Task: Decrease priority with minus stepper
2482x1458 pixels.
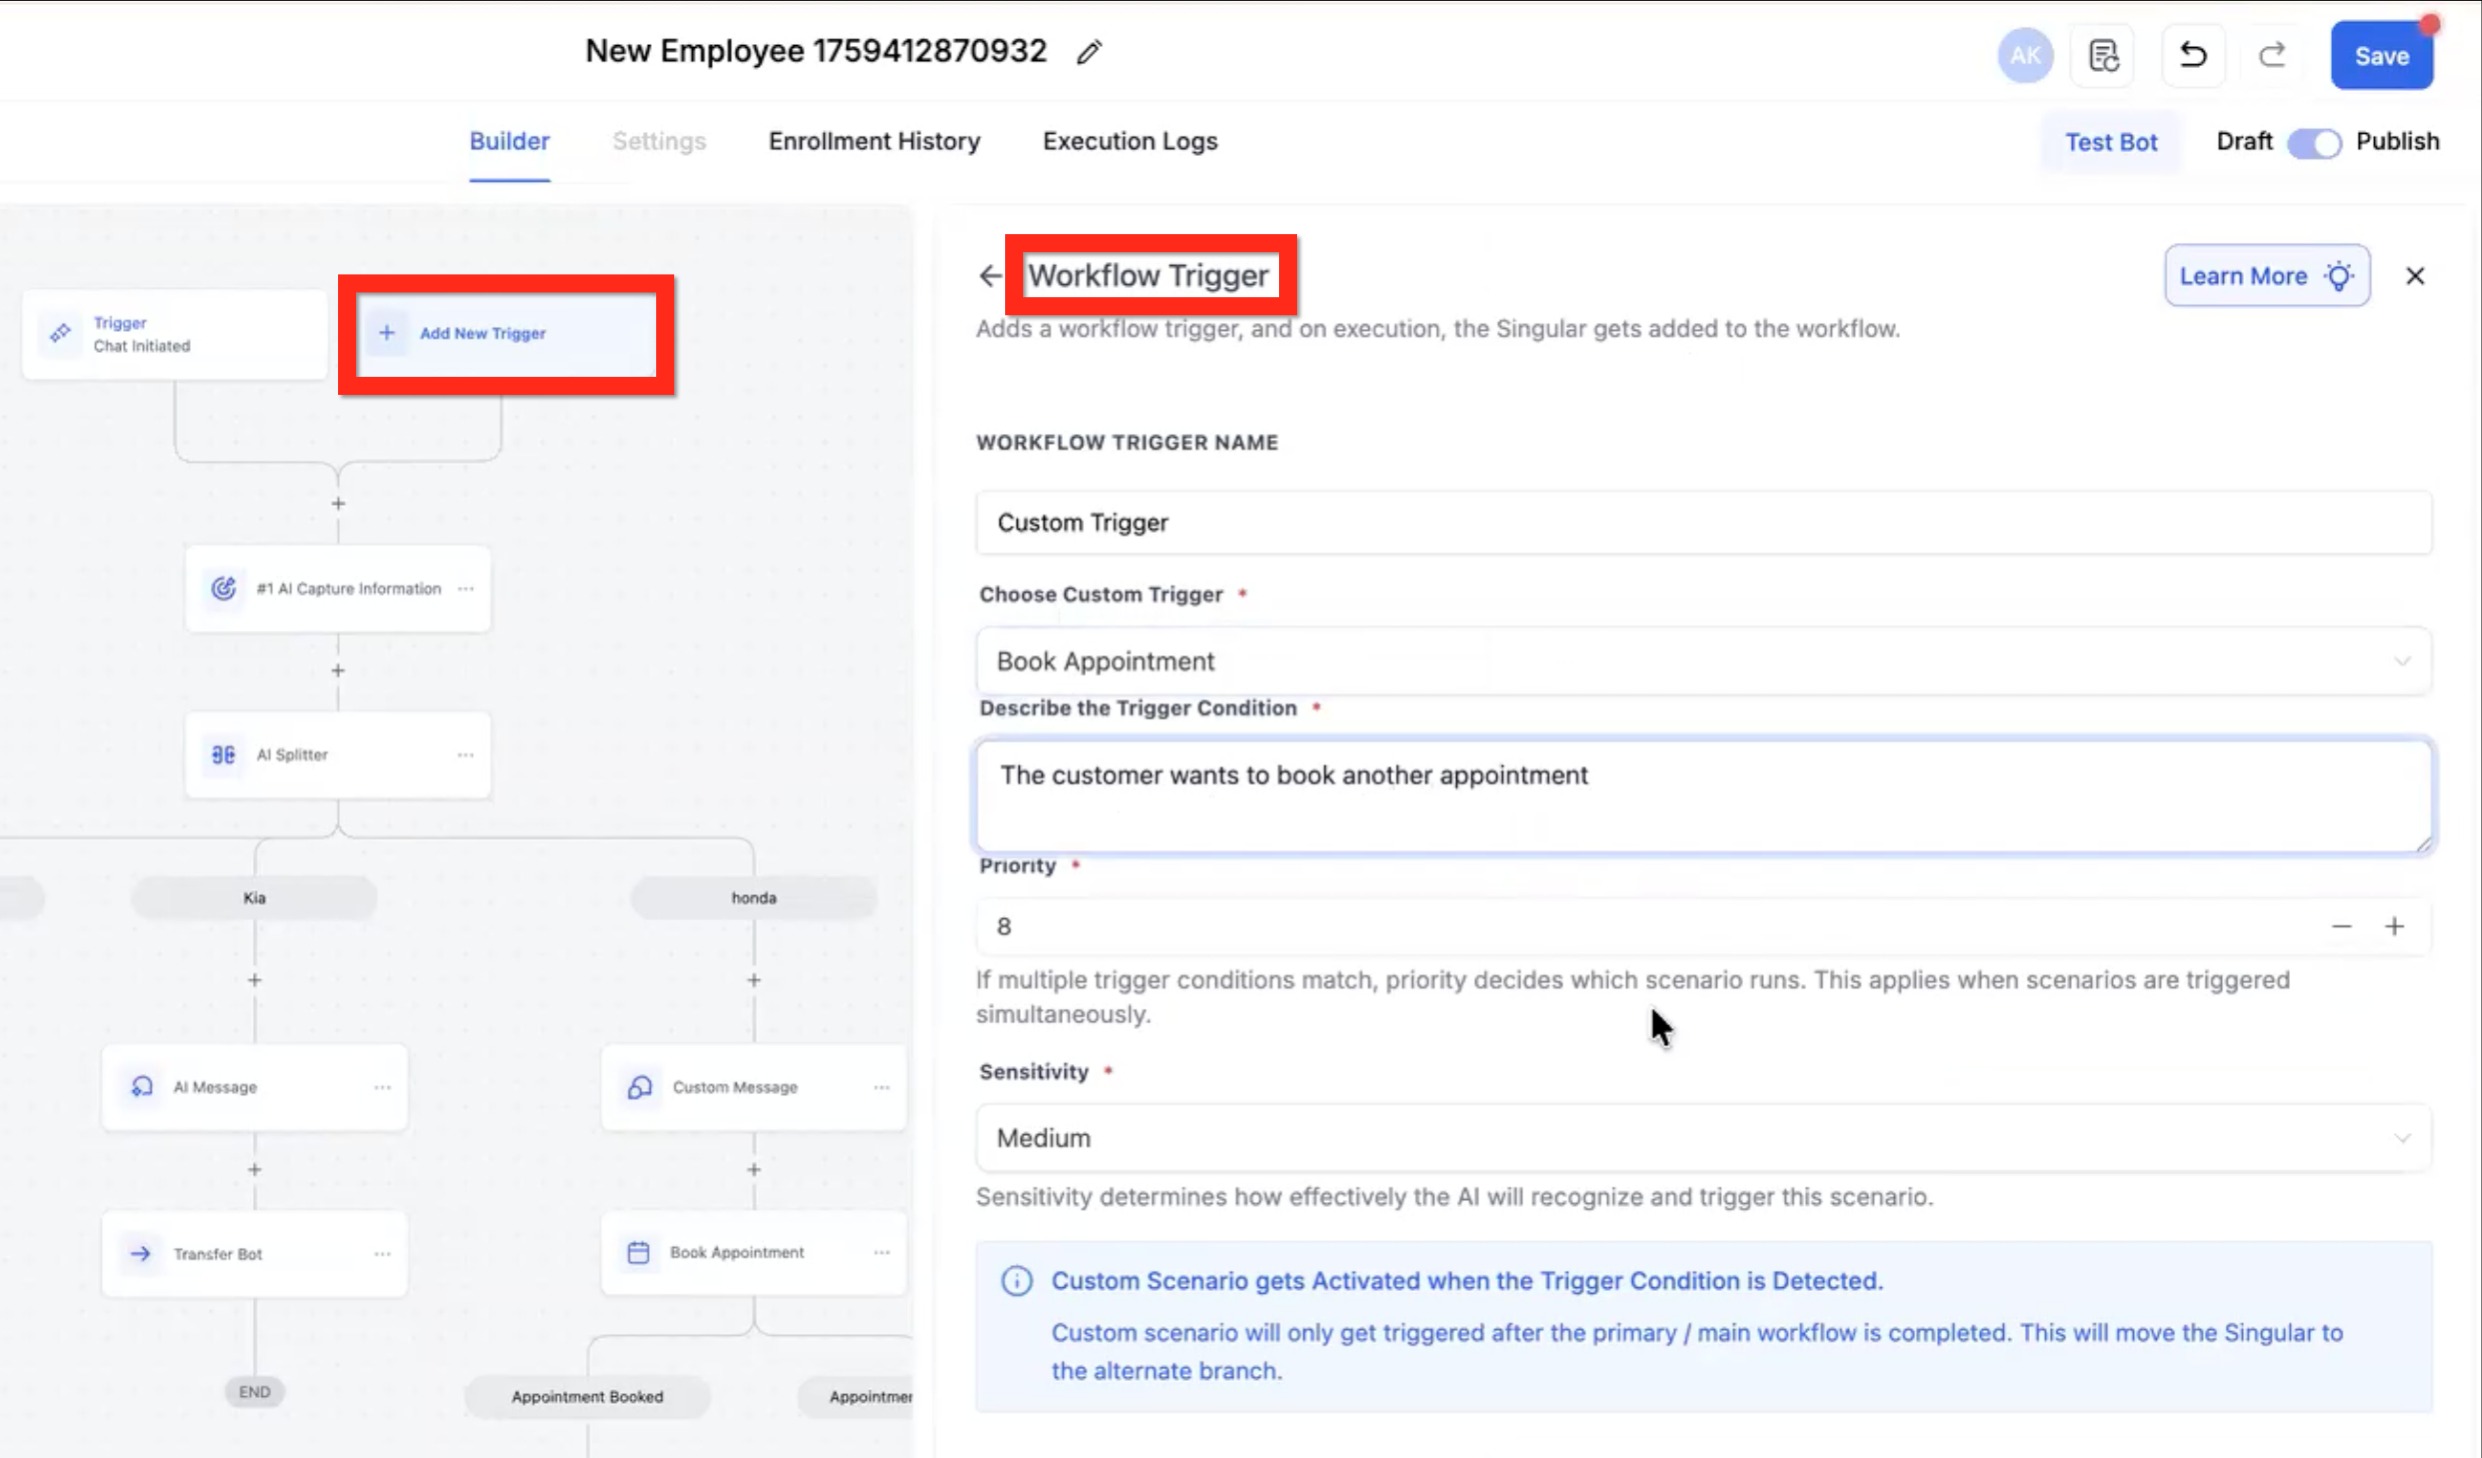Action: pyautogui.click(x=2341, y=927)
